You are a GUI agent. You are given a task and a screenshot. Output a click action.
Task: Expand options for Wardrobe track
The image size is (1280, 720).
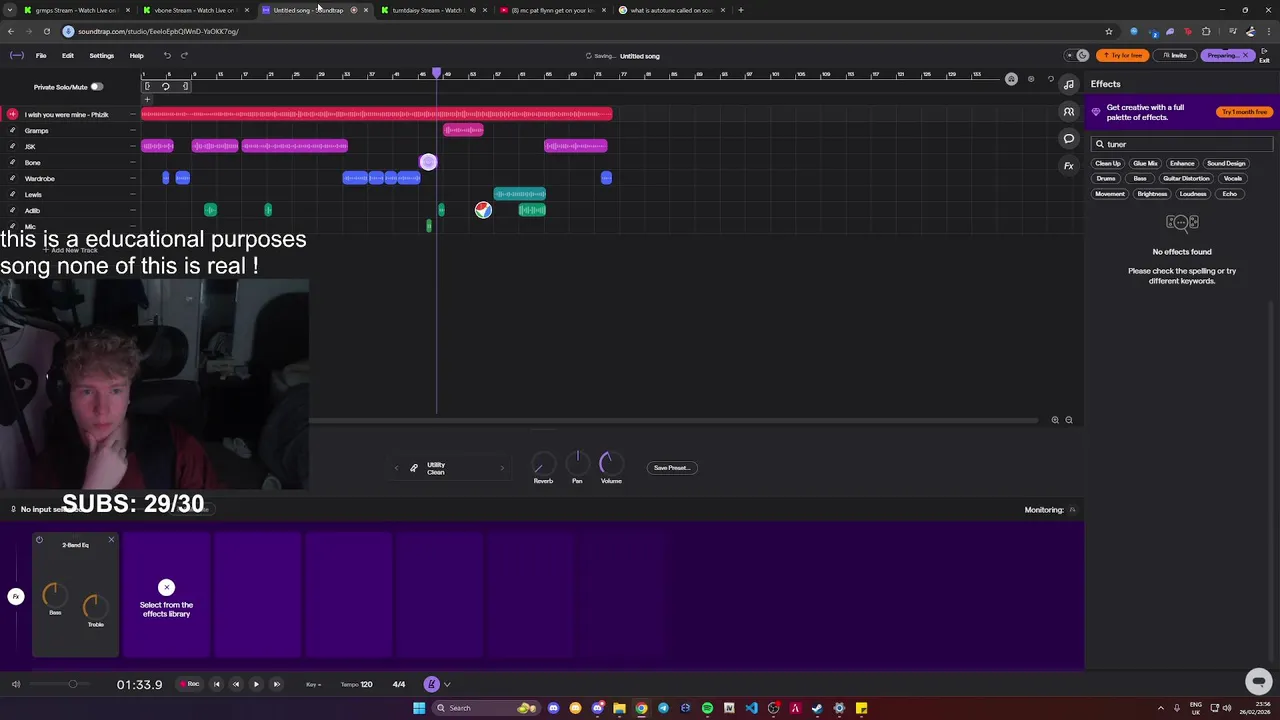[x=132, y=178]
